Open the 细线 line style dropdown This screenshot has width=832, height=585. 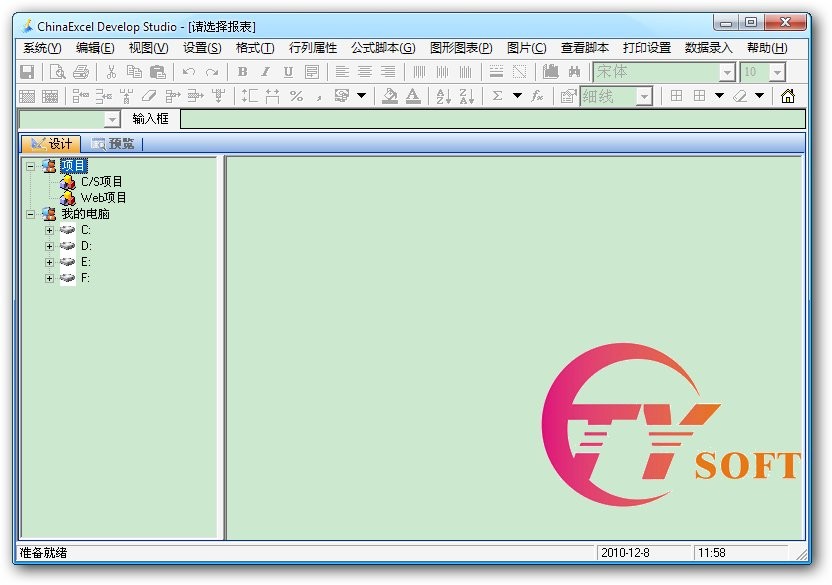643,96
